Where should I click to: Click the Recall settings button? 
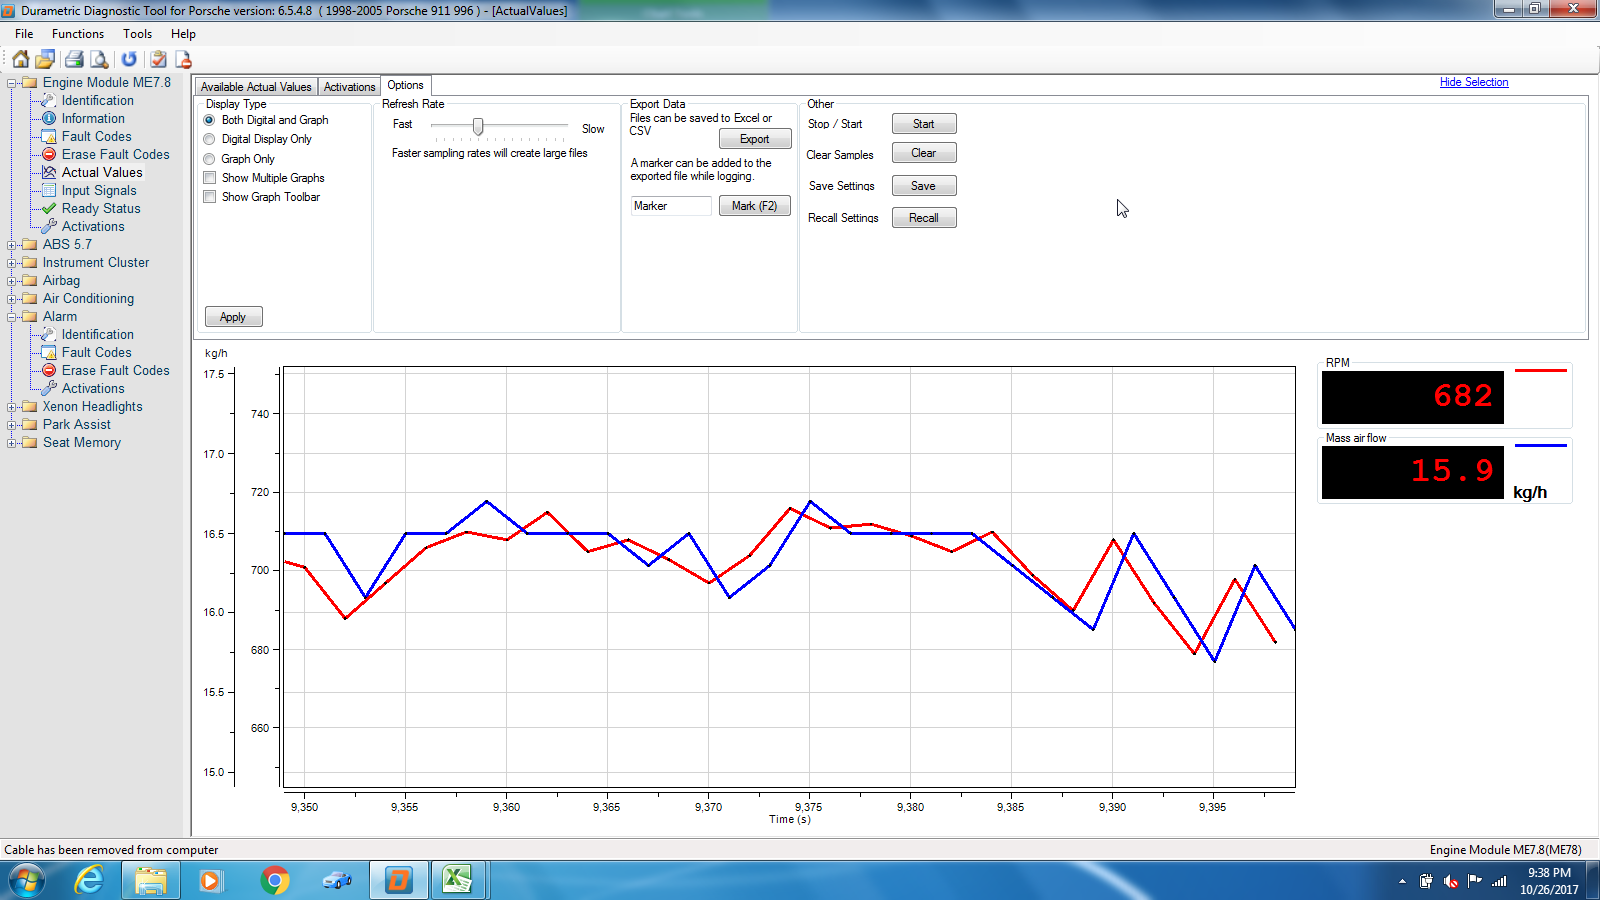tap(924, 218)
